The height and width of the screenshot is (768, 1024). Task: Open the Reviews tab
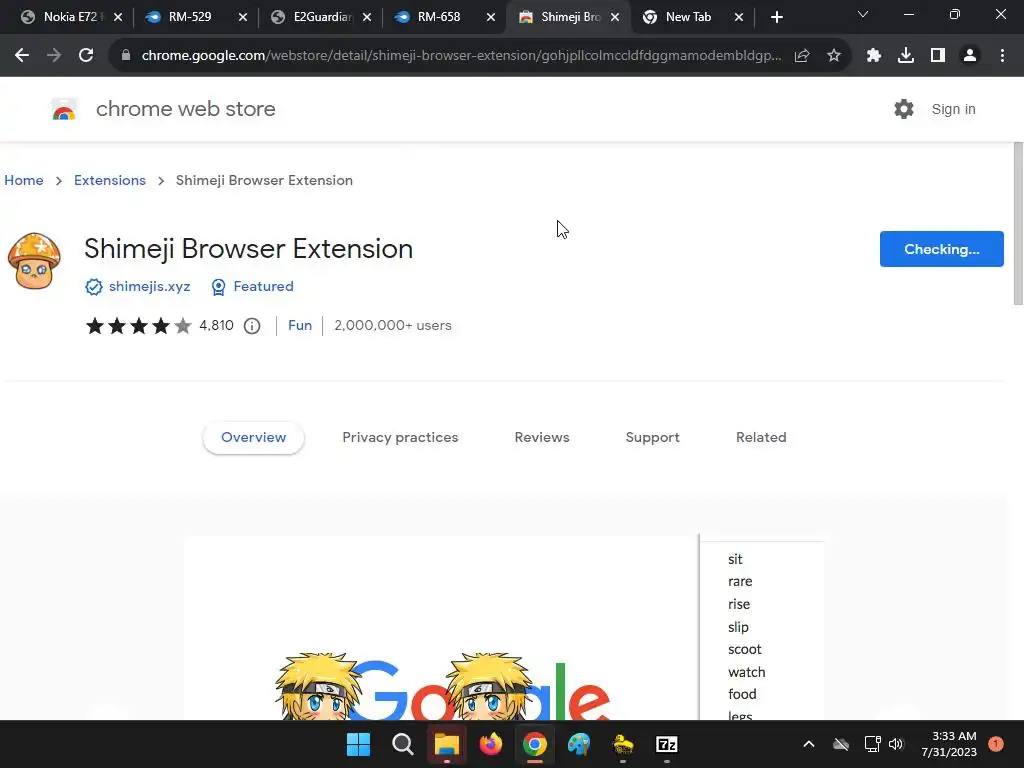pos(542,438)
